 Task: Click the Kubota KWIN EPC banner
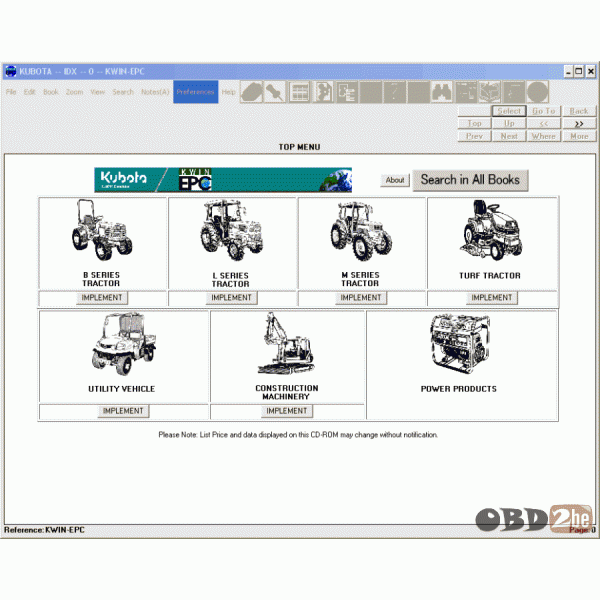(223, 180)
